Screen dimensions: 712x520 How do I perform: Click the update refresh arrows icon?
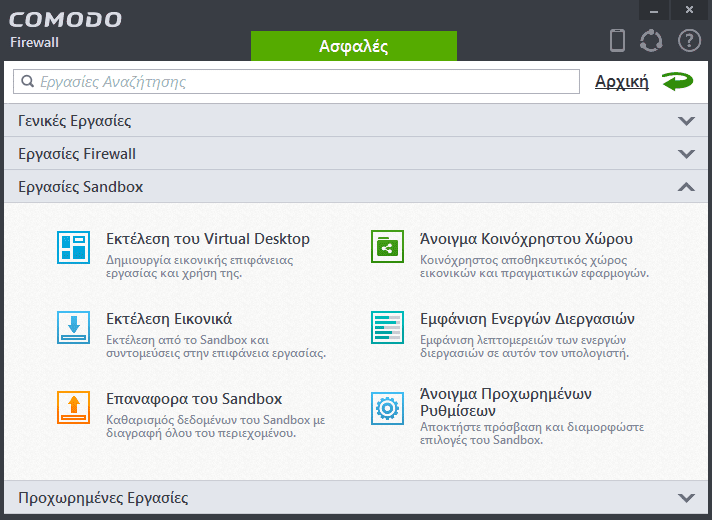651,40
